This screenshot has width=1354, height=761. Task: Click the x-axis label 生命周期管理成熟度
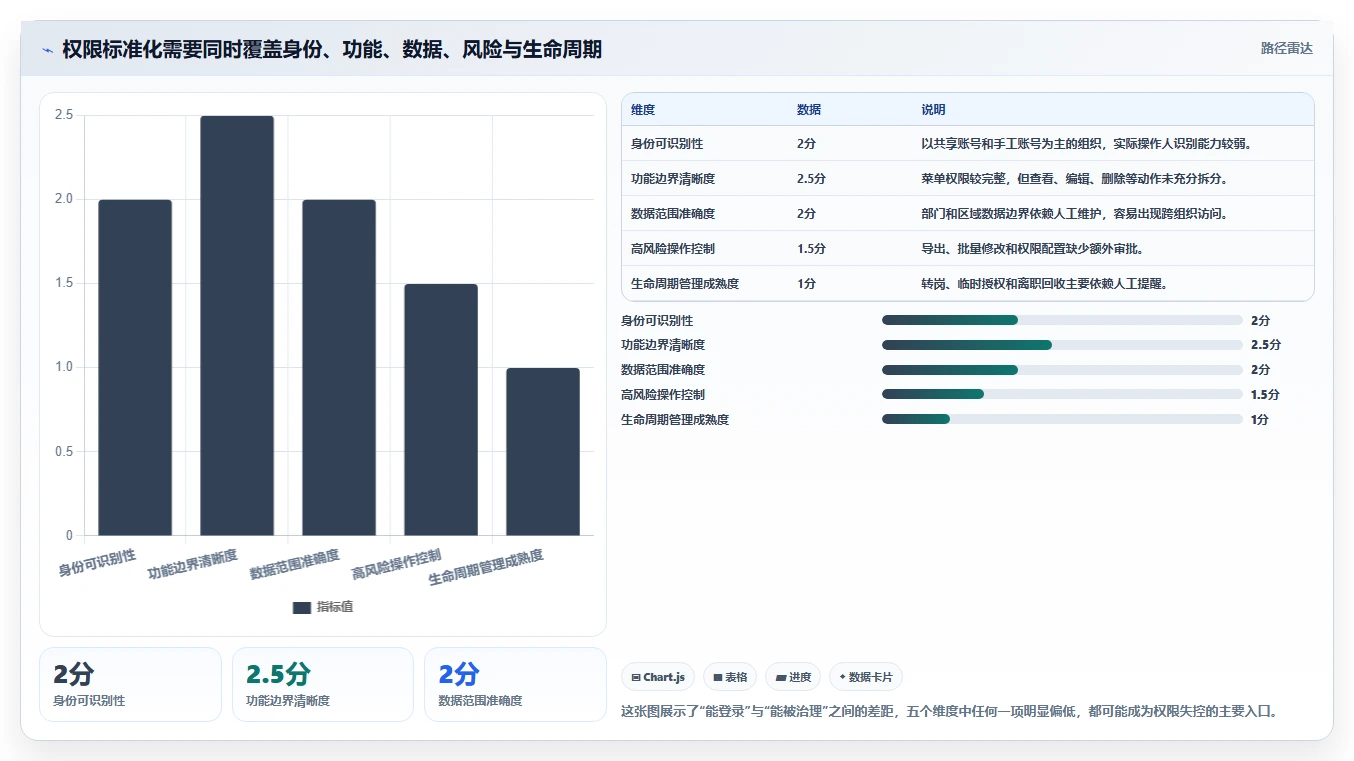click(486, 567)
